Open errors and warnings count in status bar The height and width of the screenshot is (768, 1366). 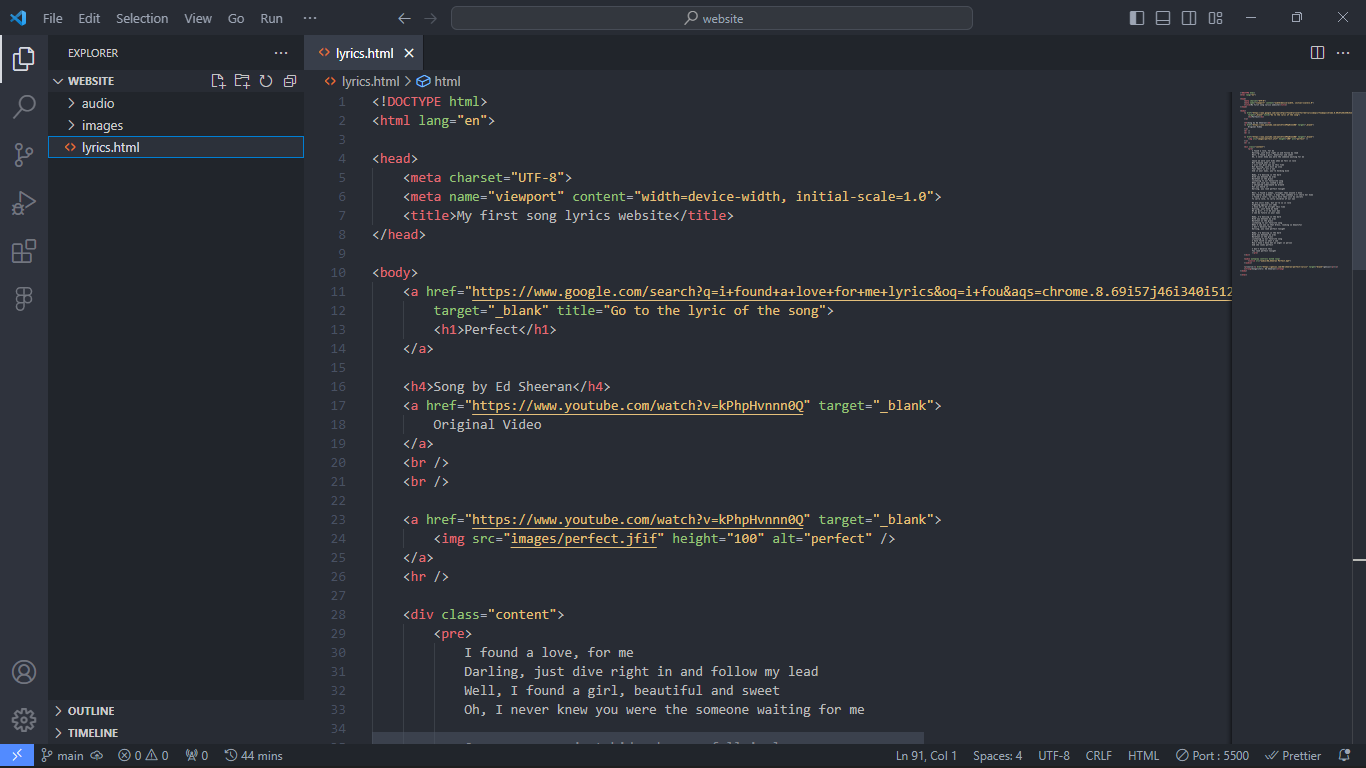click(x=143, y=756)
